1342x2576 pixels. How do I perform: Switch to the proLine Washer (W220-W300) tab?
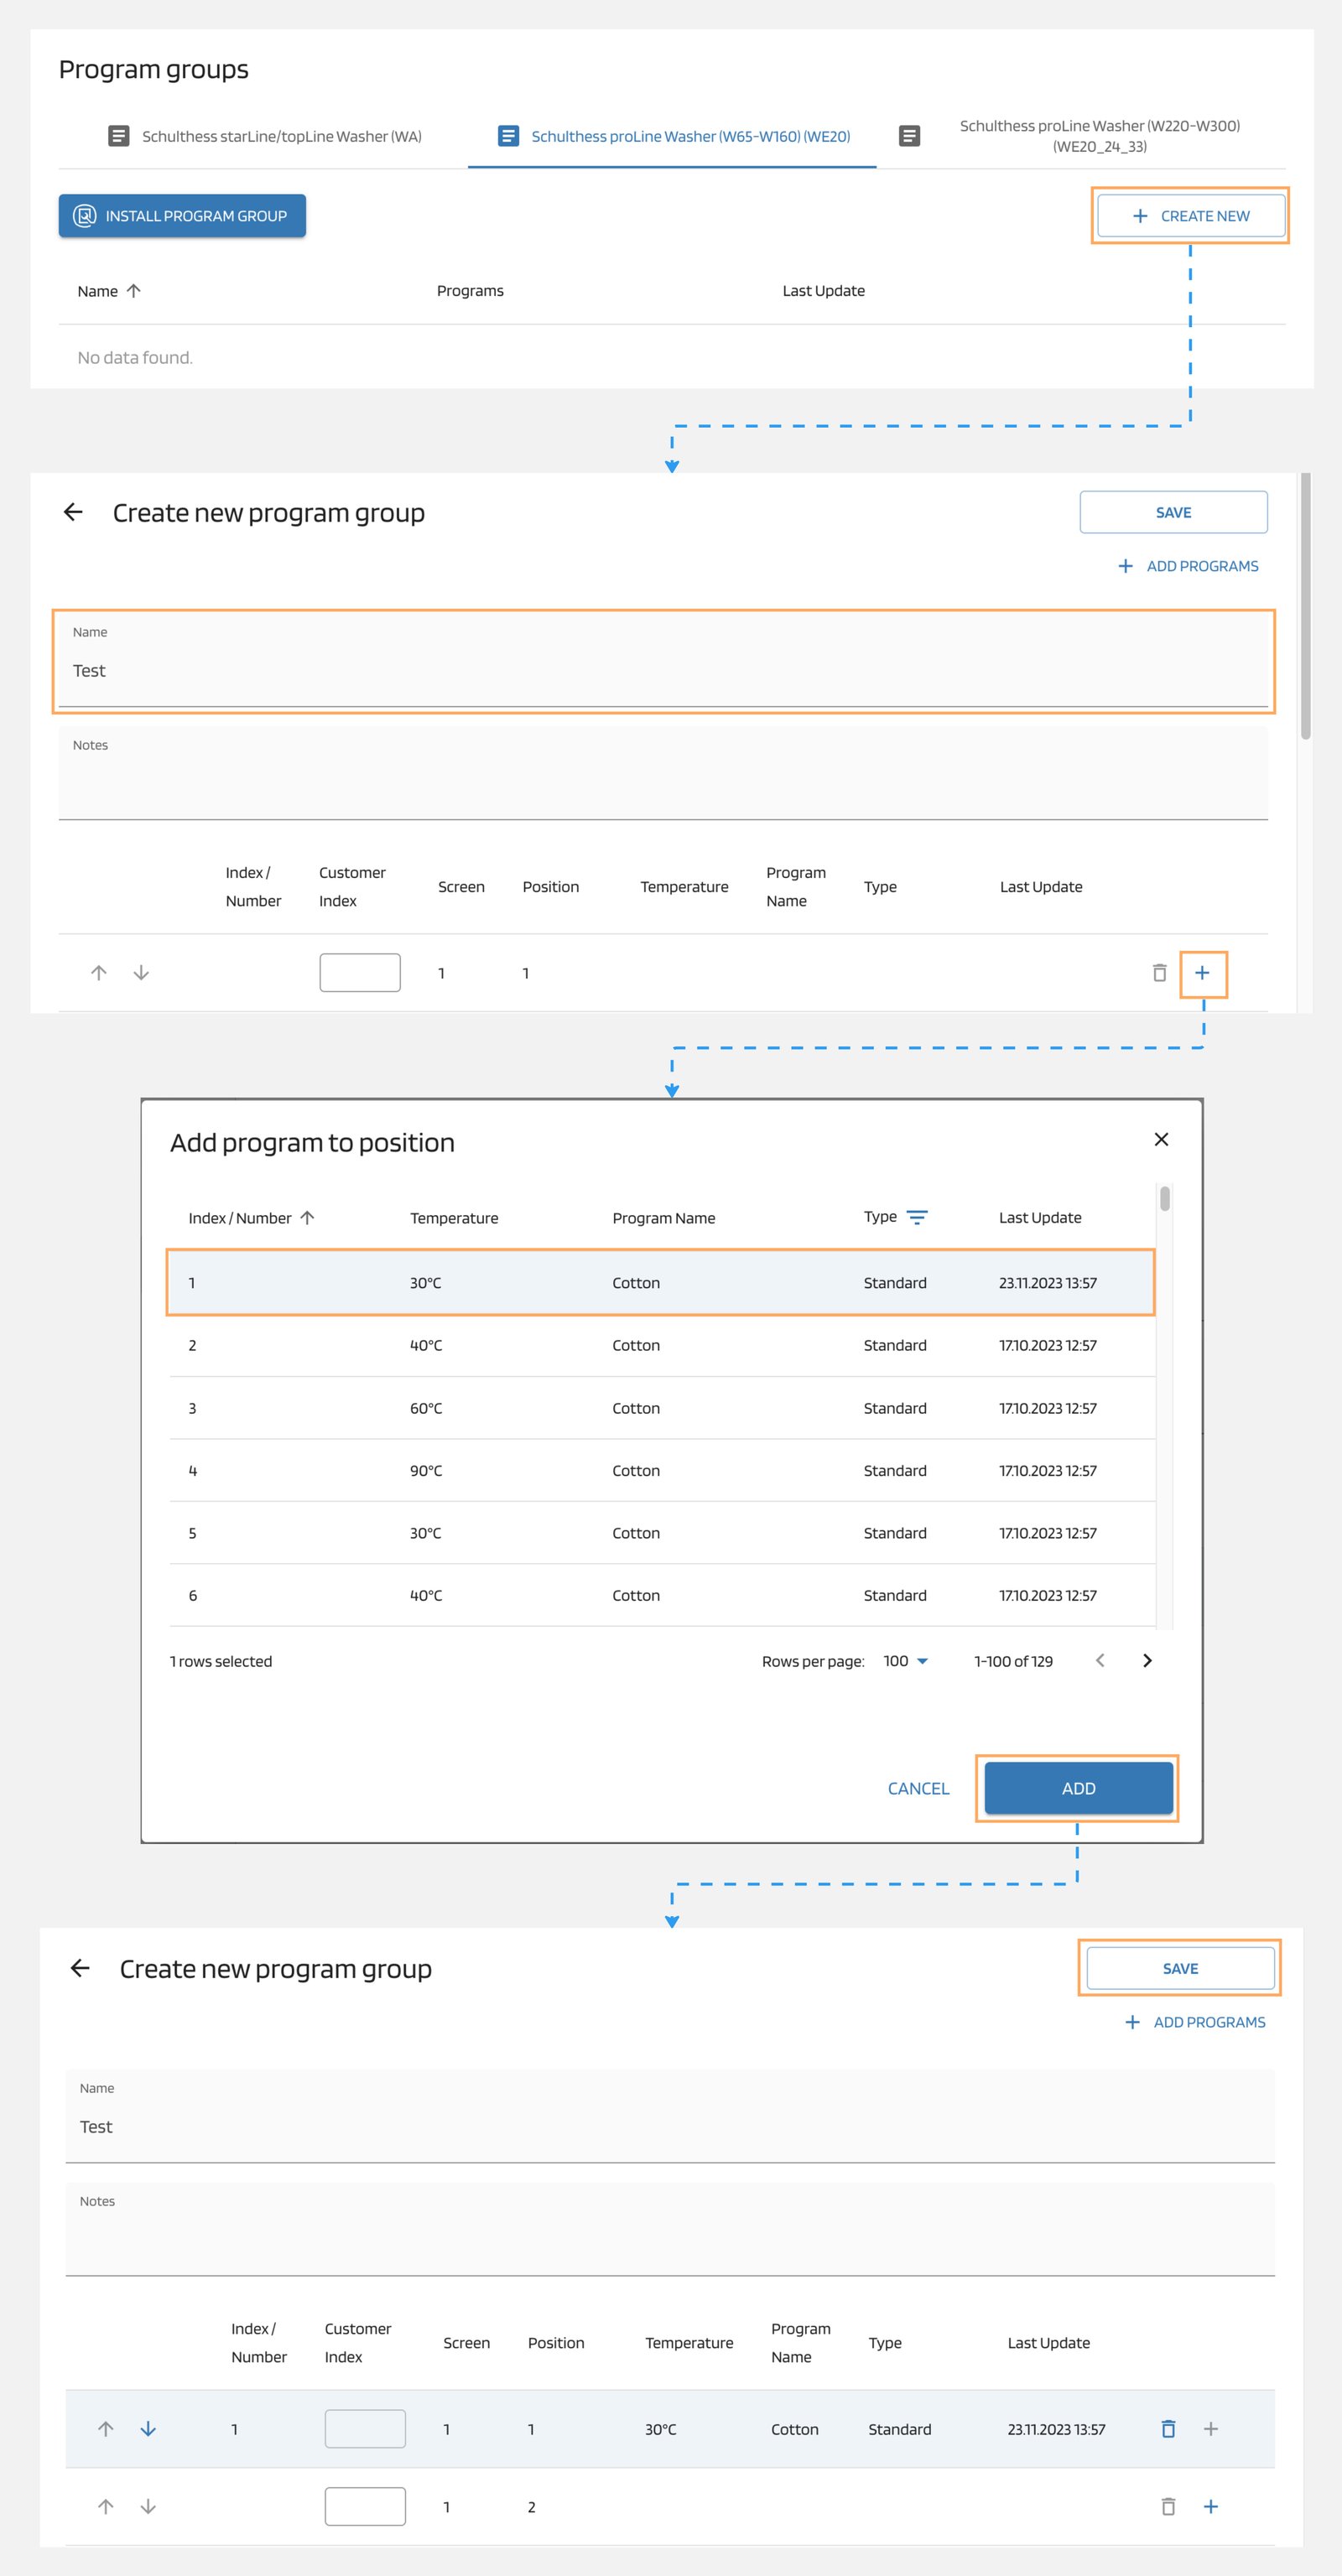point(1099,136)
